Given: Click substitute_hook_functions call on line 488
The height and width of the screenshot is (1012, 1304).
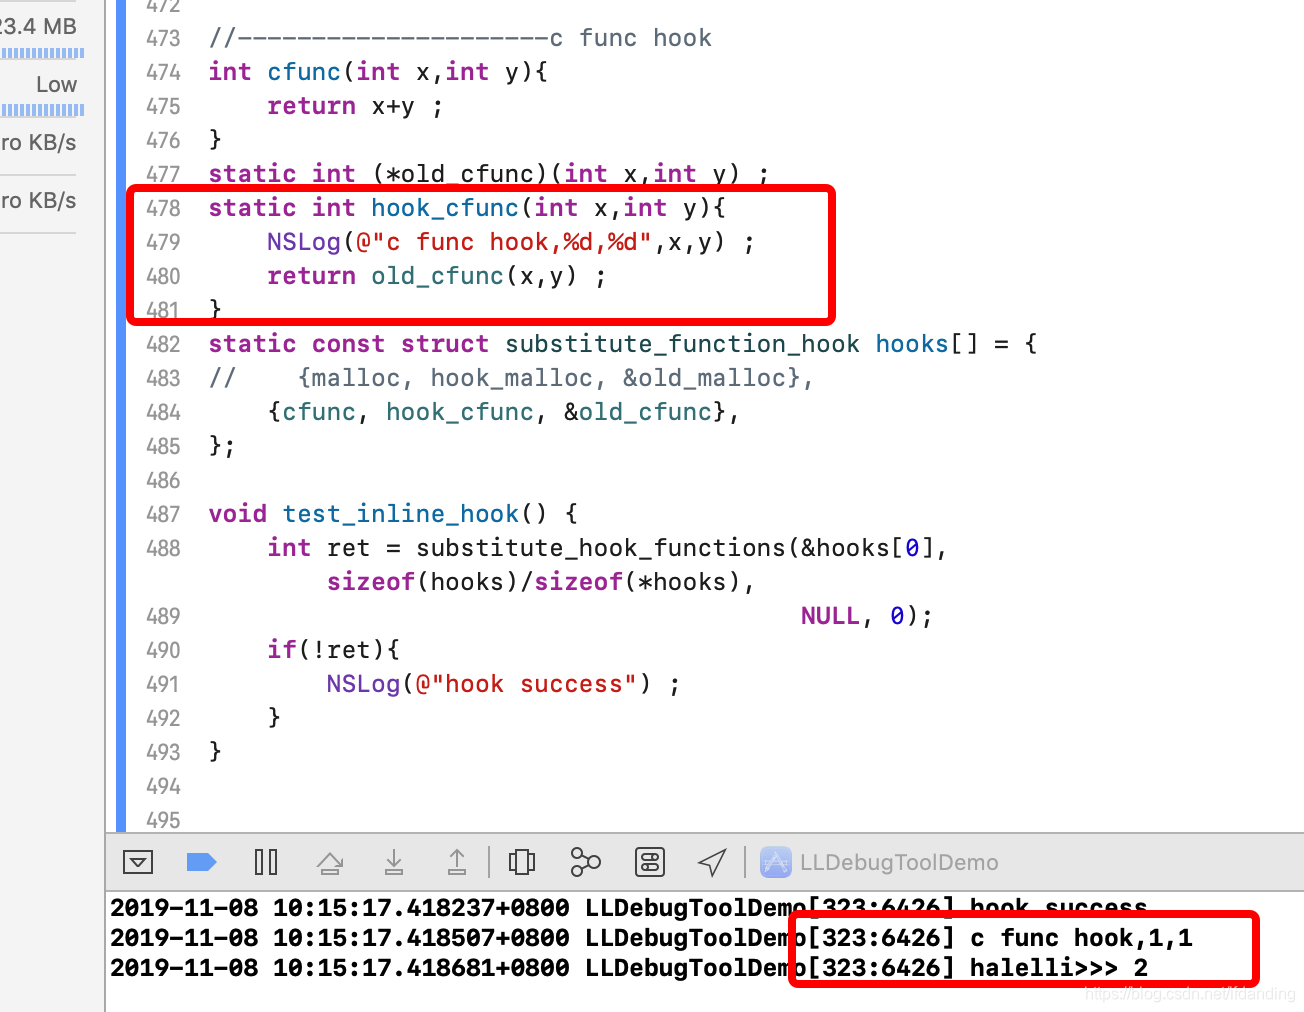Looking at the screenshot, I should point(601,548).
